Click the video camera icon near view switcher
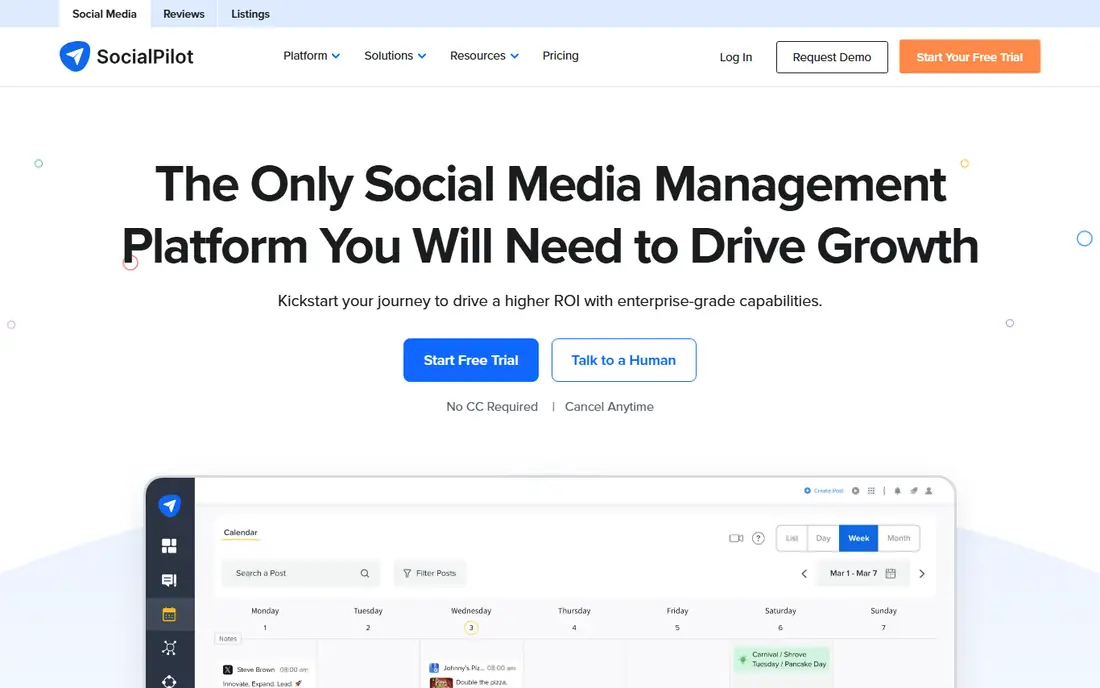This screenshot has height=688, width=1100. [736, 538]
